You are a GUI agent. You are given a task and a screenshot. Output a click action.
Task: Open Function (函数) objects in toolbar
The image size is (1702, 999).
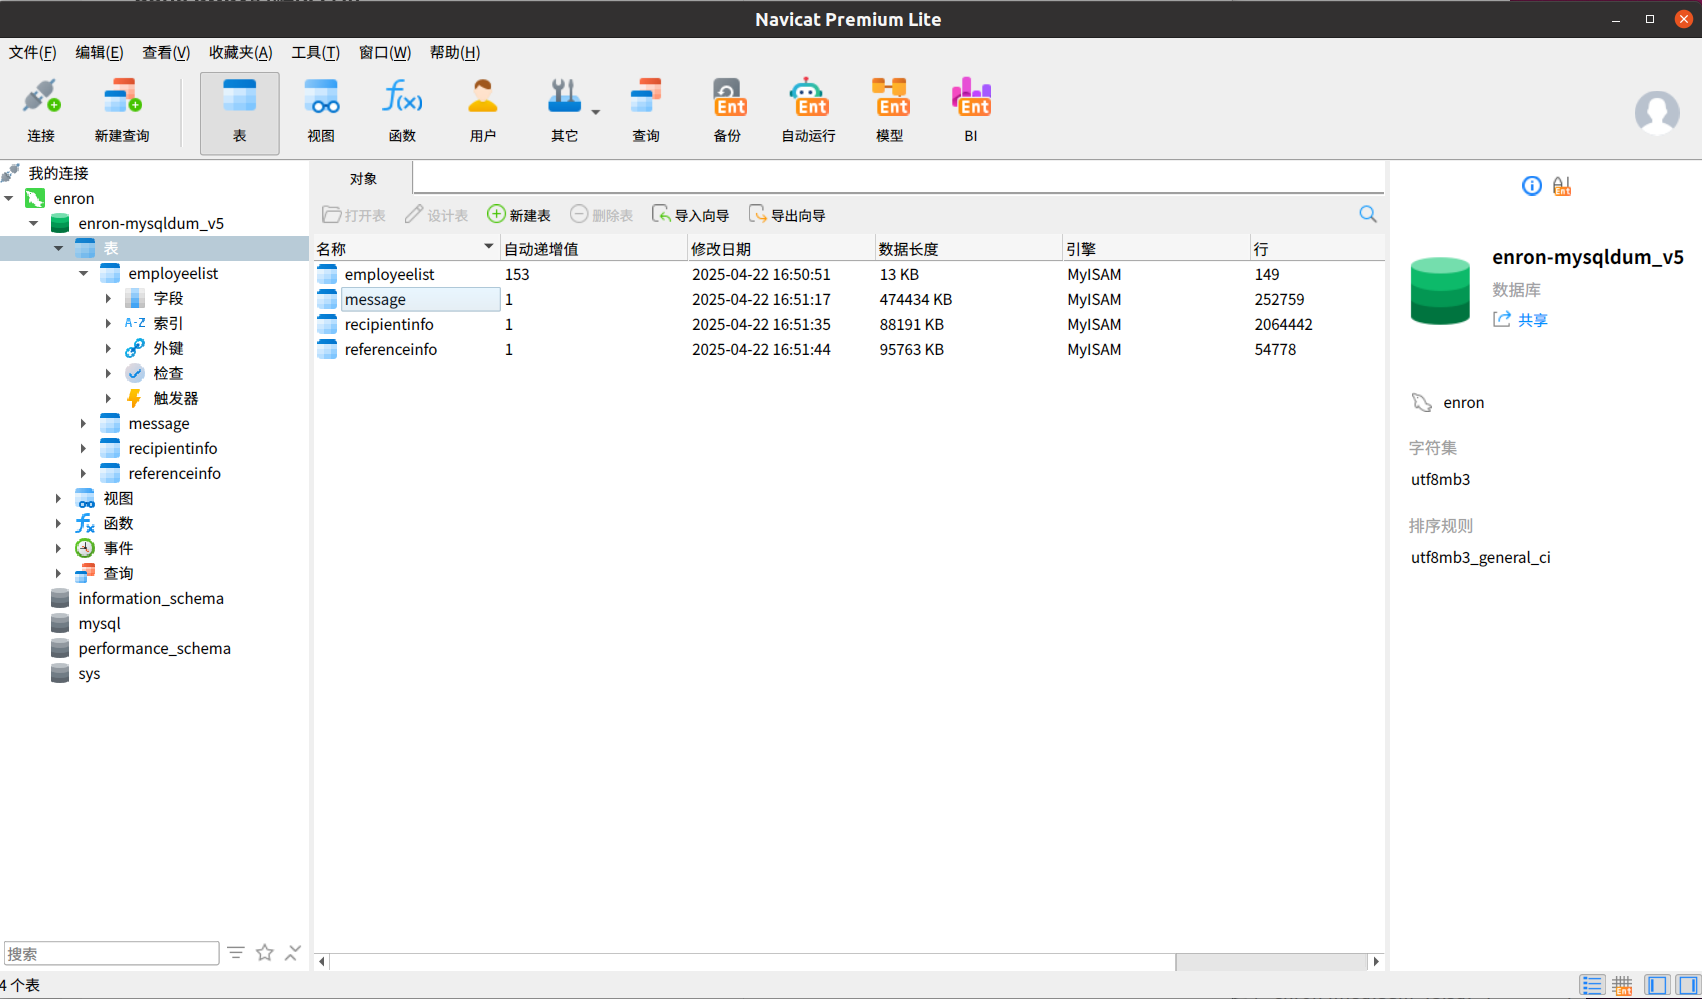click(402, 111)
